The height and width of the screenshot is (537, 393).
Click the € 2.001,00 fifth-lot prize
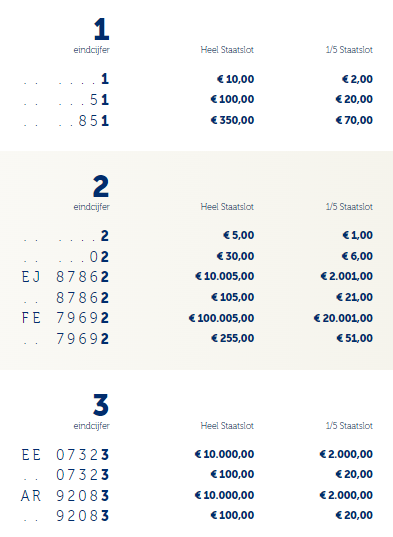(346, 276)
